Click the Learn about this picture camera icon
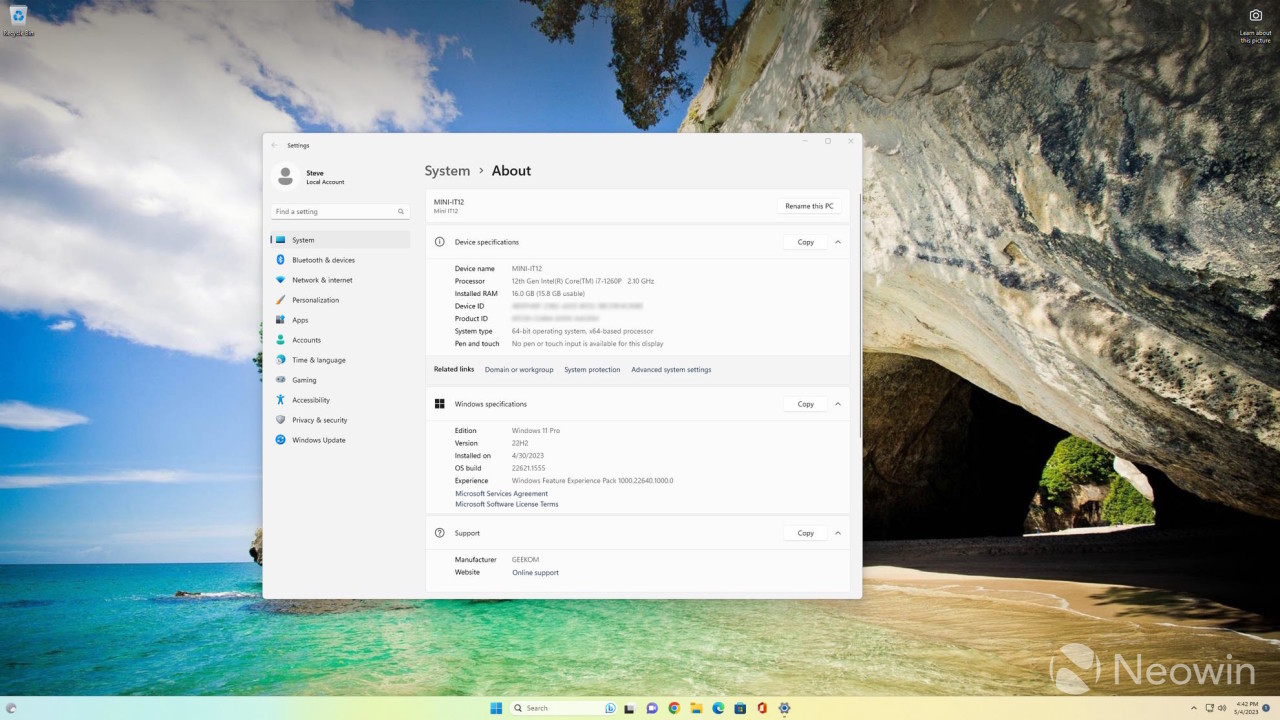 (1256, 15)
